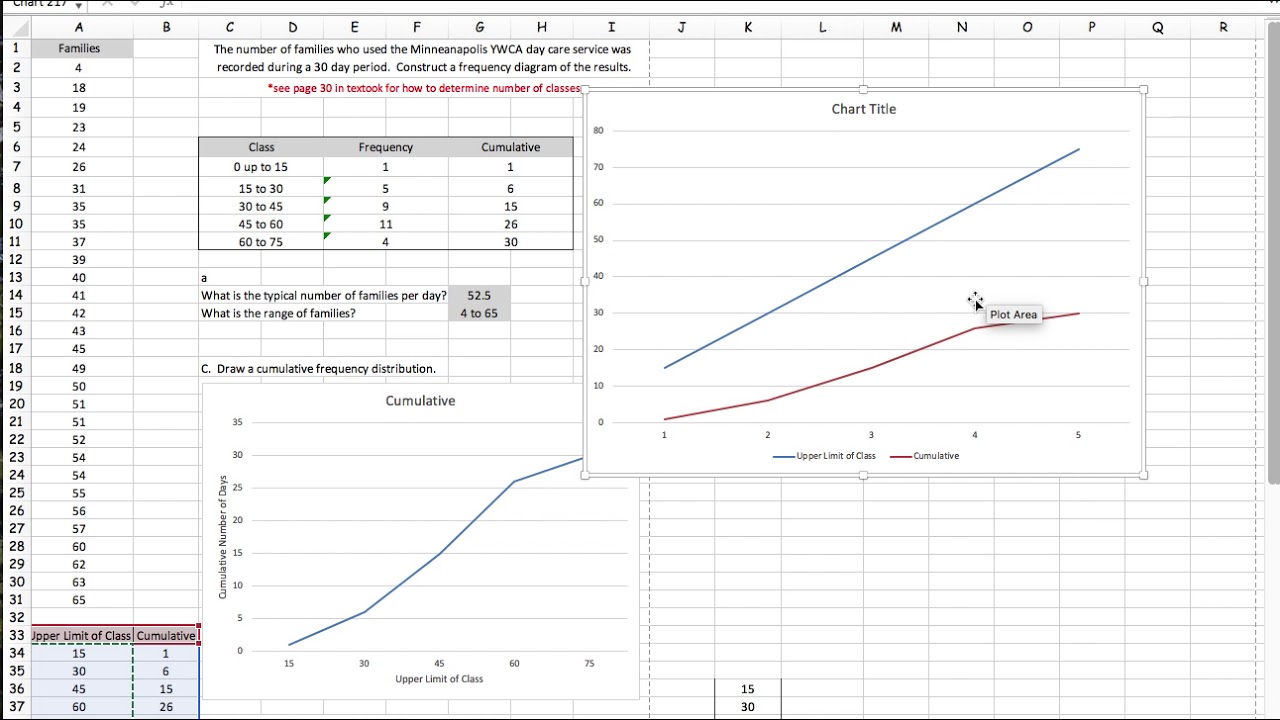Select column R header
This screenshot has height=720, width=1280.
(x=1223, y=27)
